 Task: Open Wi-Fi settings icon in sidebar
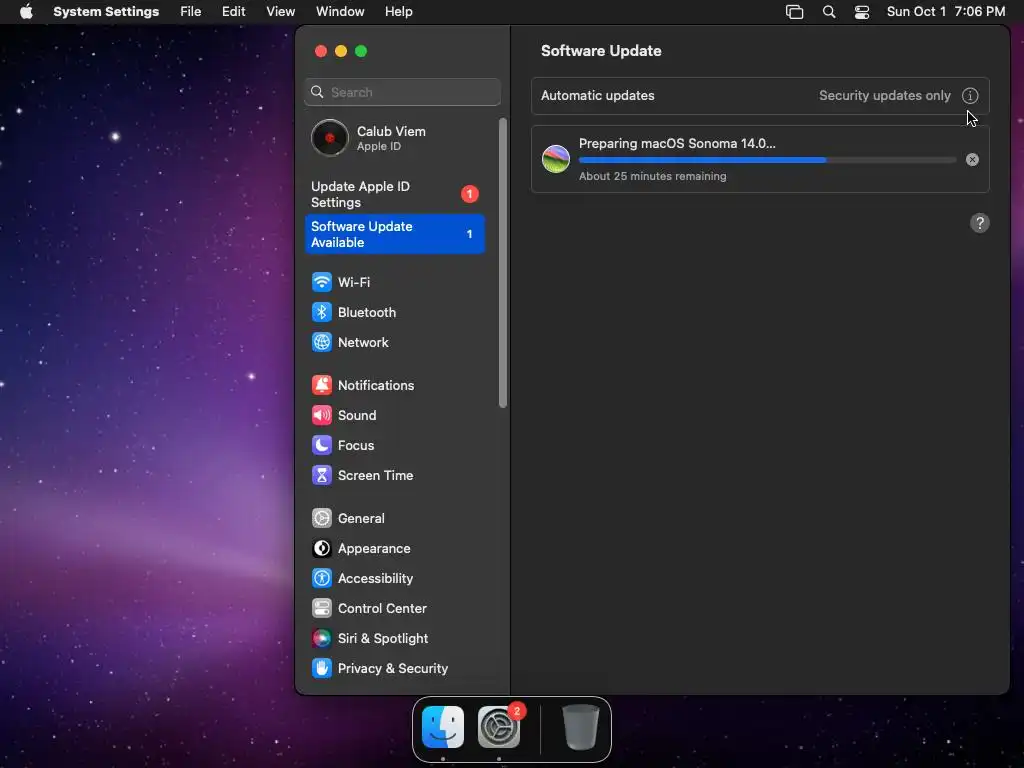point(321,282)
